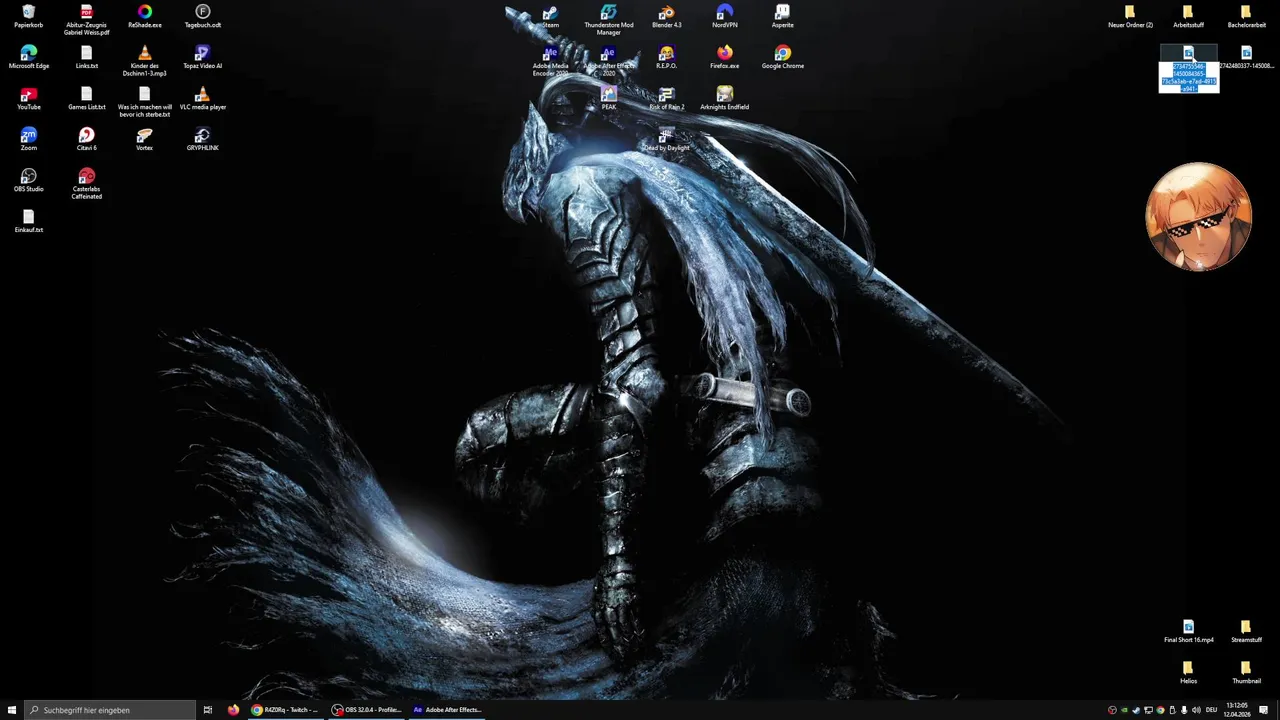Select the Zoom desktop shortcut

28,139
